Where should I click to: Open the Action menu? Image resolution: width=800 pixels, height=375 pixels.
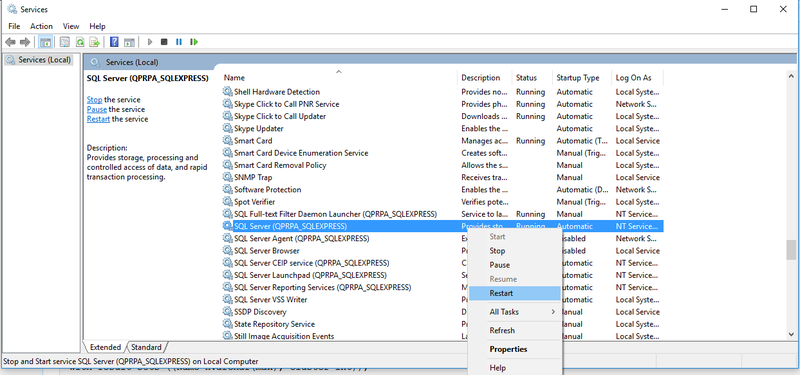pos(41,26)
